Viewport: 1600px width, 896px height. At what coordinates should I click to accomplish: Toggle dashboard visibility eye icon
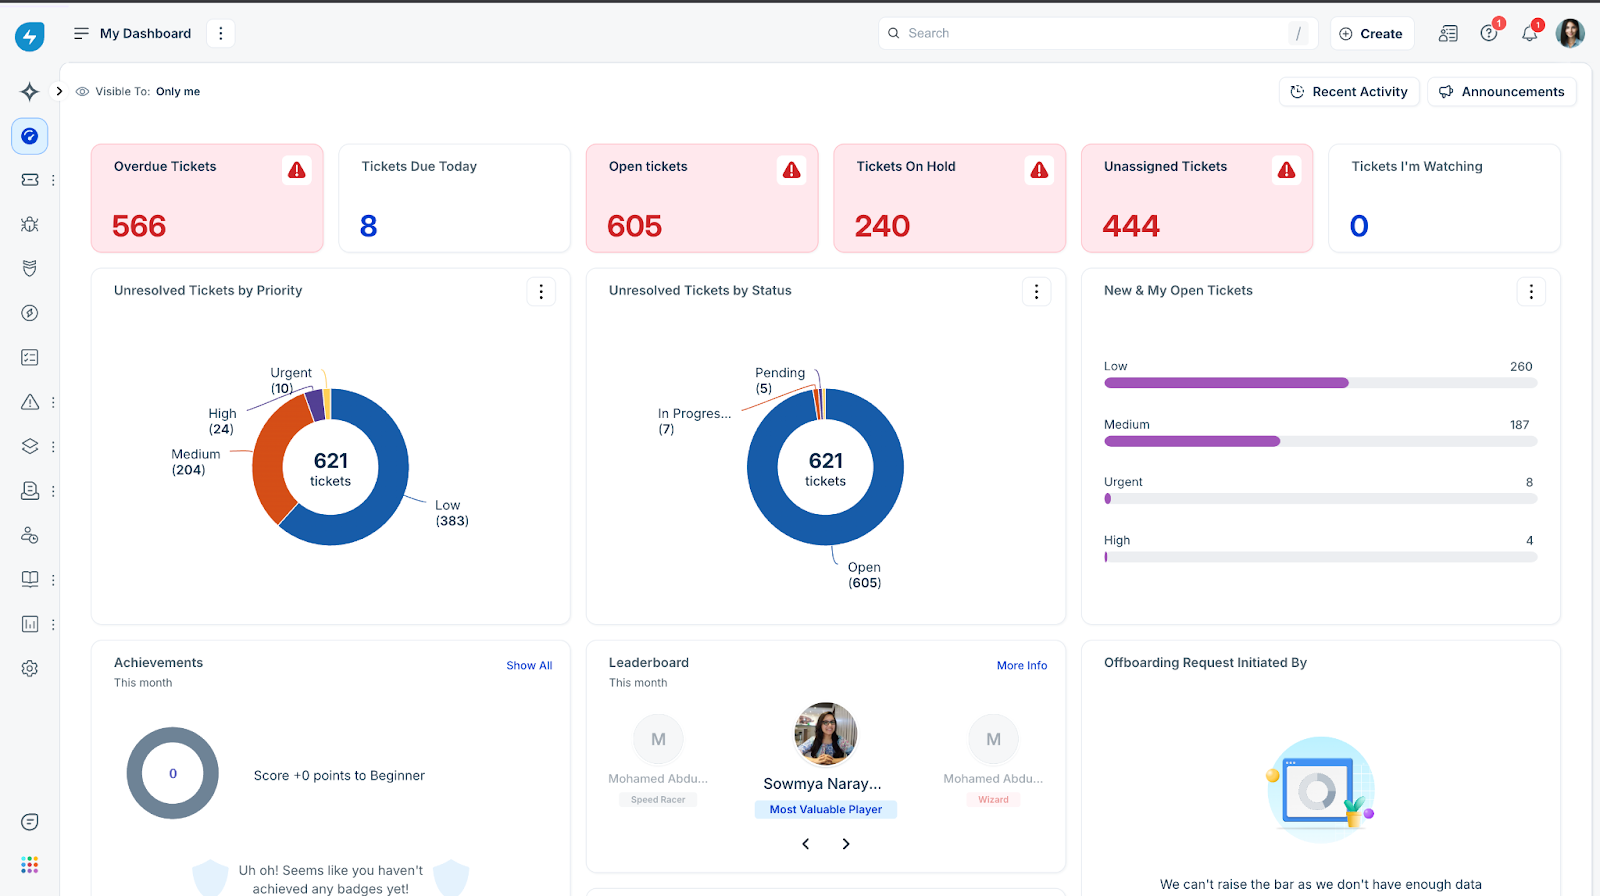[x=83, y=91]
